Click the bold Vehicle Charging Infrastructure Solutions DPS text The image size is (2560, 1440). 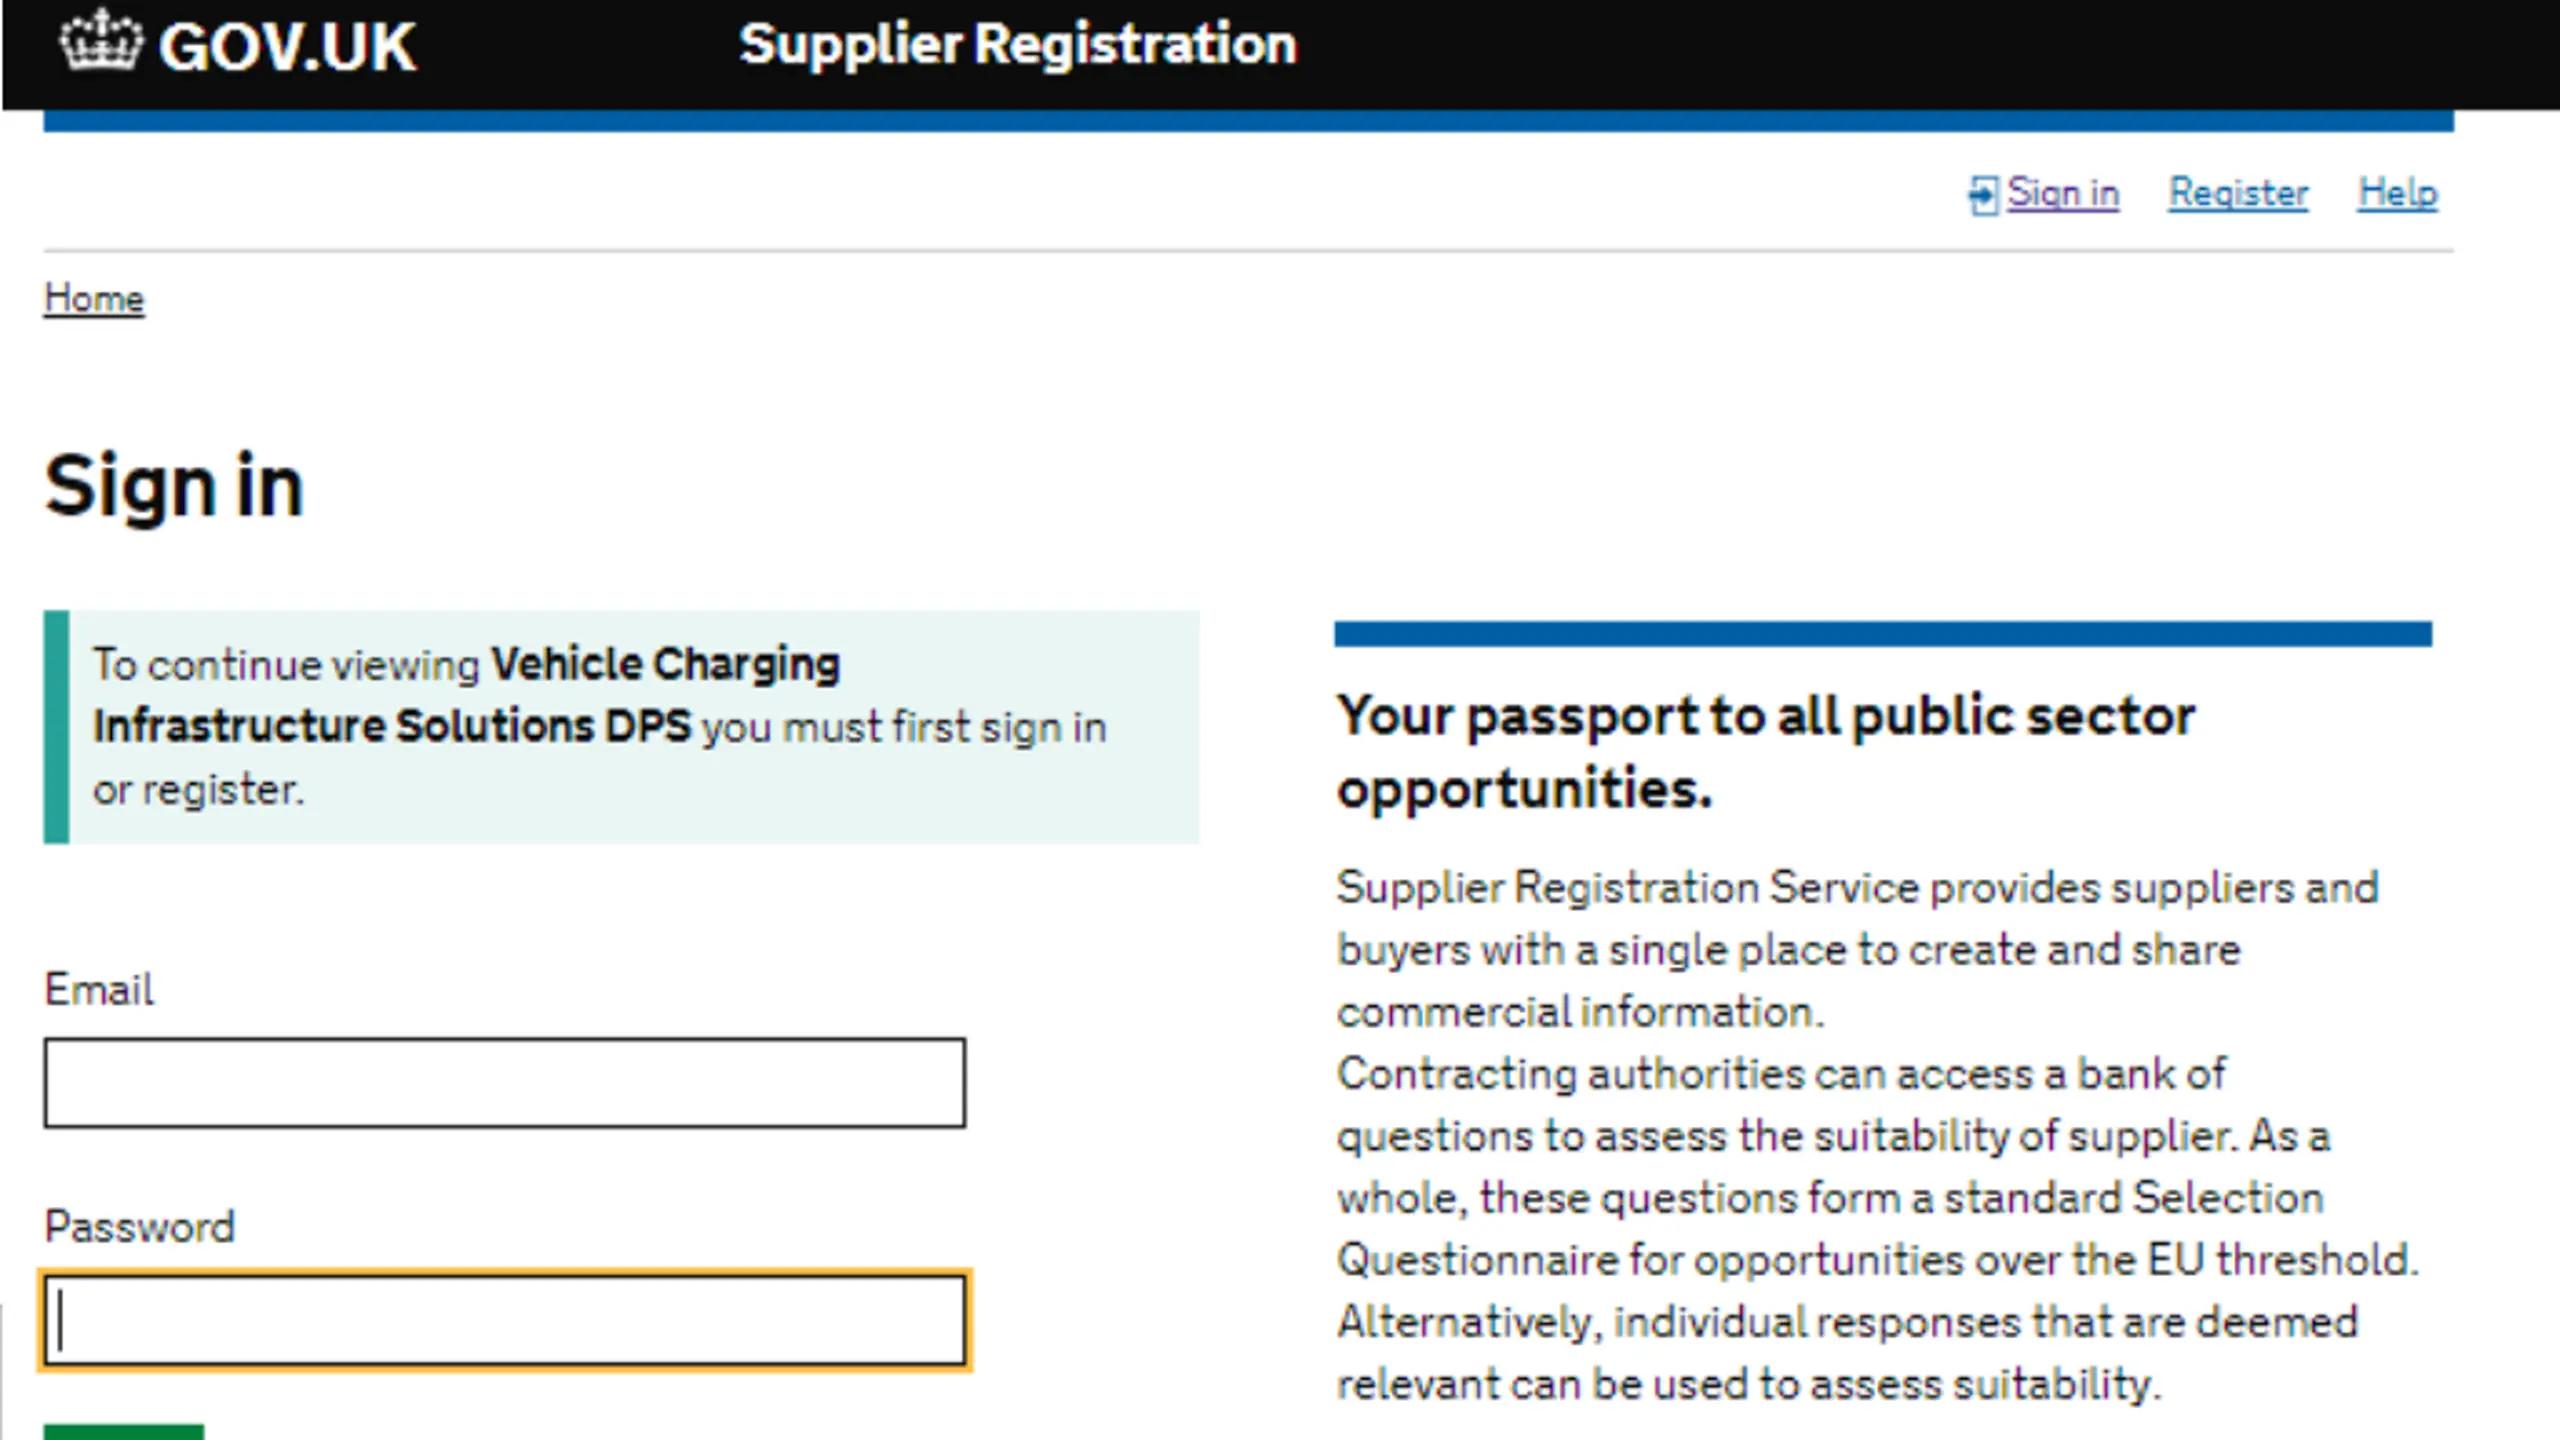466,696
